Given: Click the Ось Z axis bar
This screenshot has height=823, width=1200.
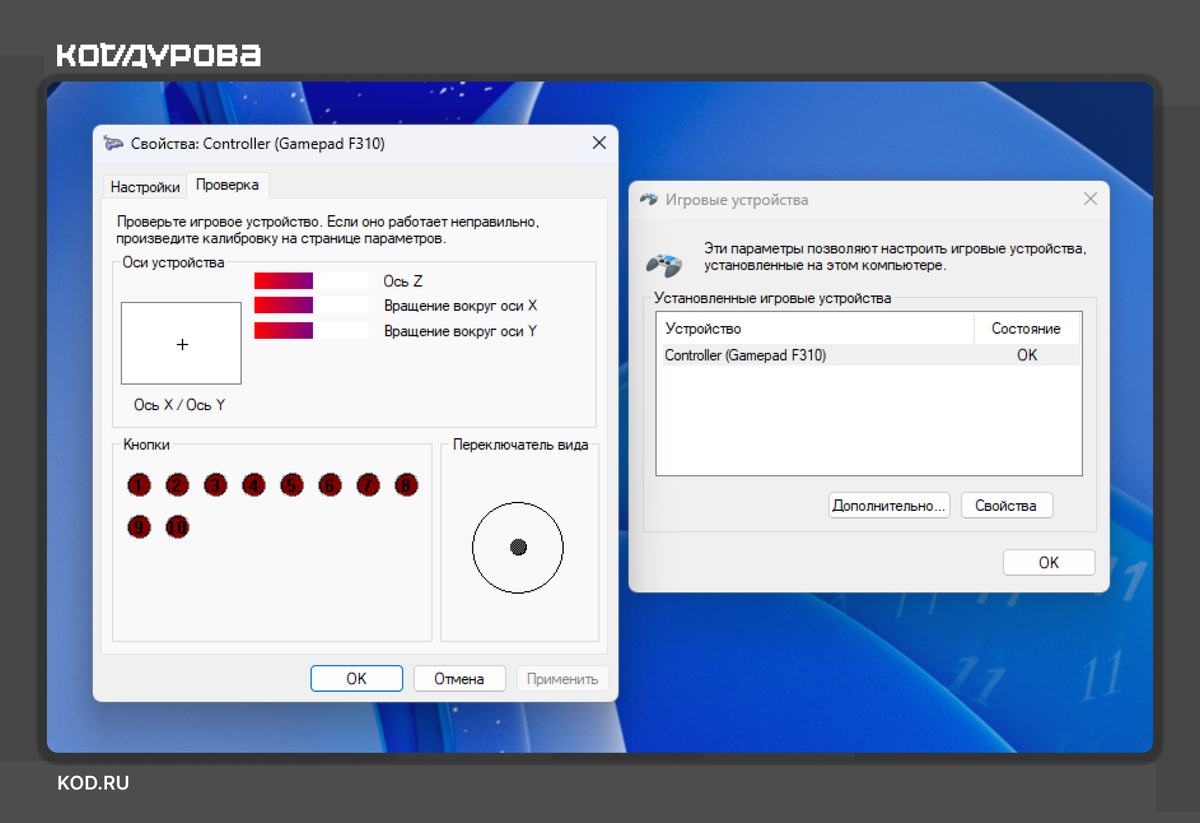Looking at the screenshot, I should click(311, 281).
